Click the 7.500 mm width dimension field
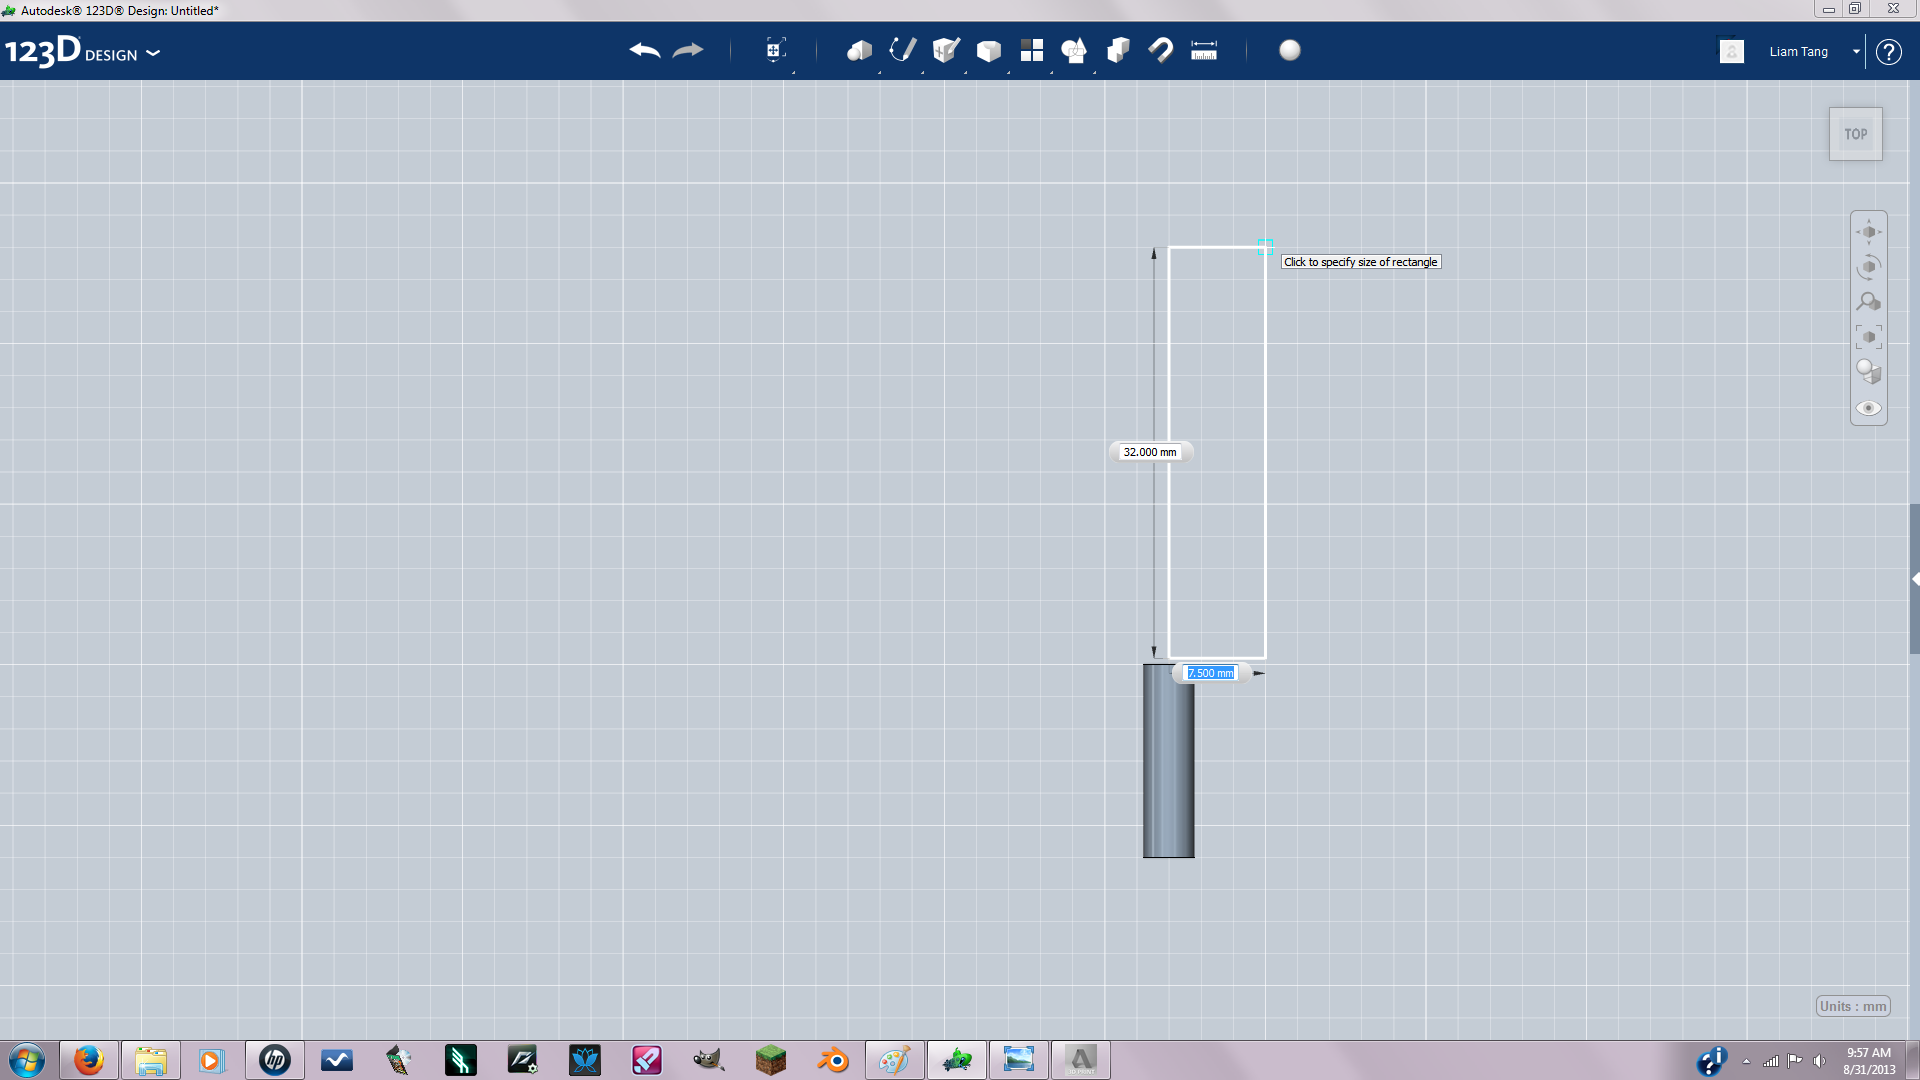The image size is (1920, 1080). coord(1210,673)
